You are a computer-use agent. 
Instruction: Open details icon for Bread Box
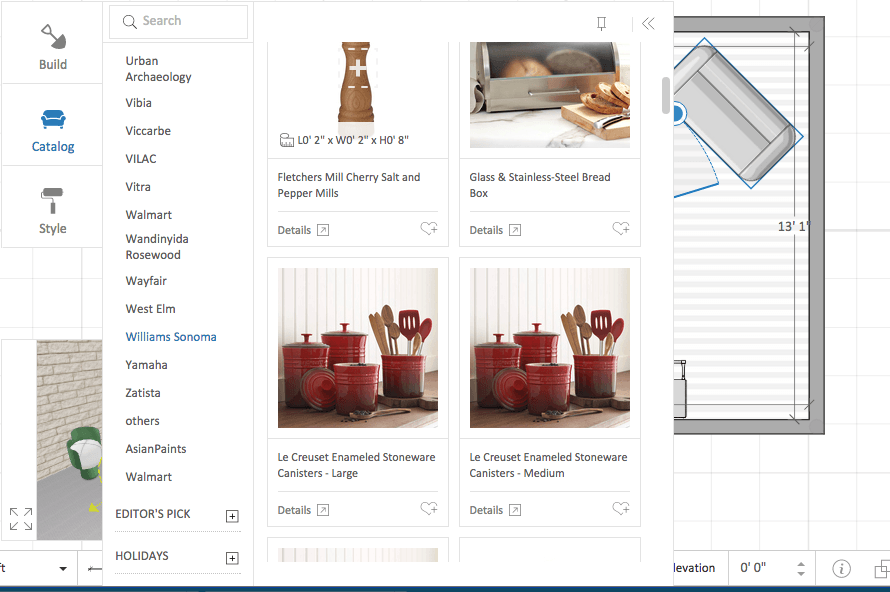tap(515, 230)
